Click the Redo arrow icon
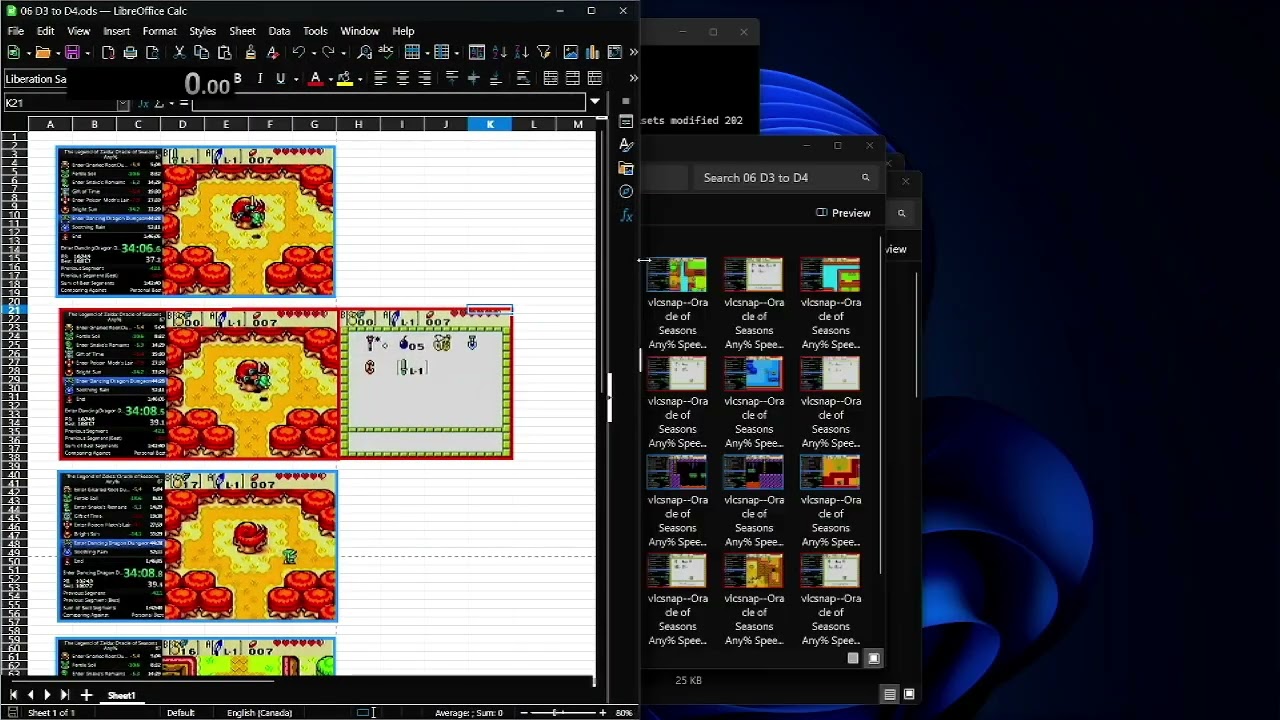This screenshot has height=720, width=1280. [x=327, y=52]
